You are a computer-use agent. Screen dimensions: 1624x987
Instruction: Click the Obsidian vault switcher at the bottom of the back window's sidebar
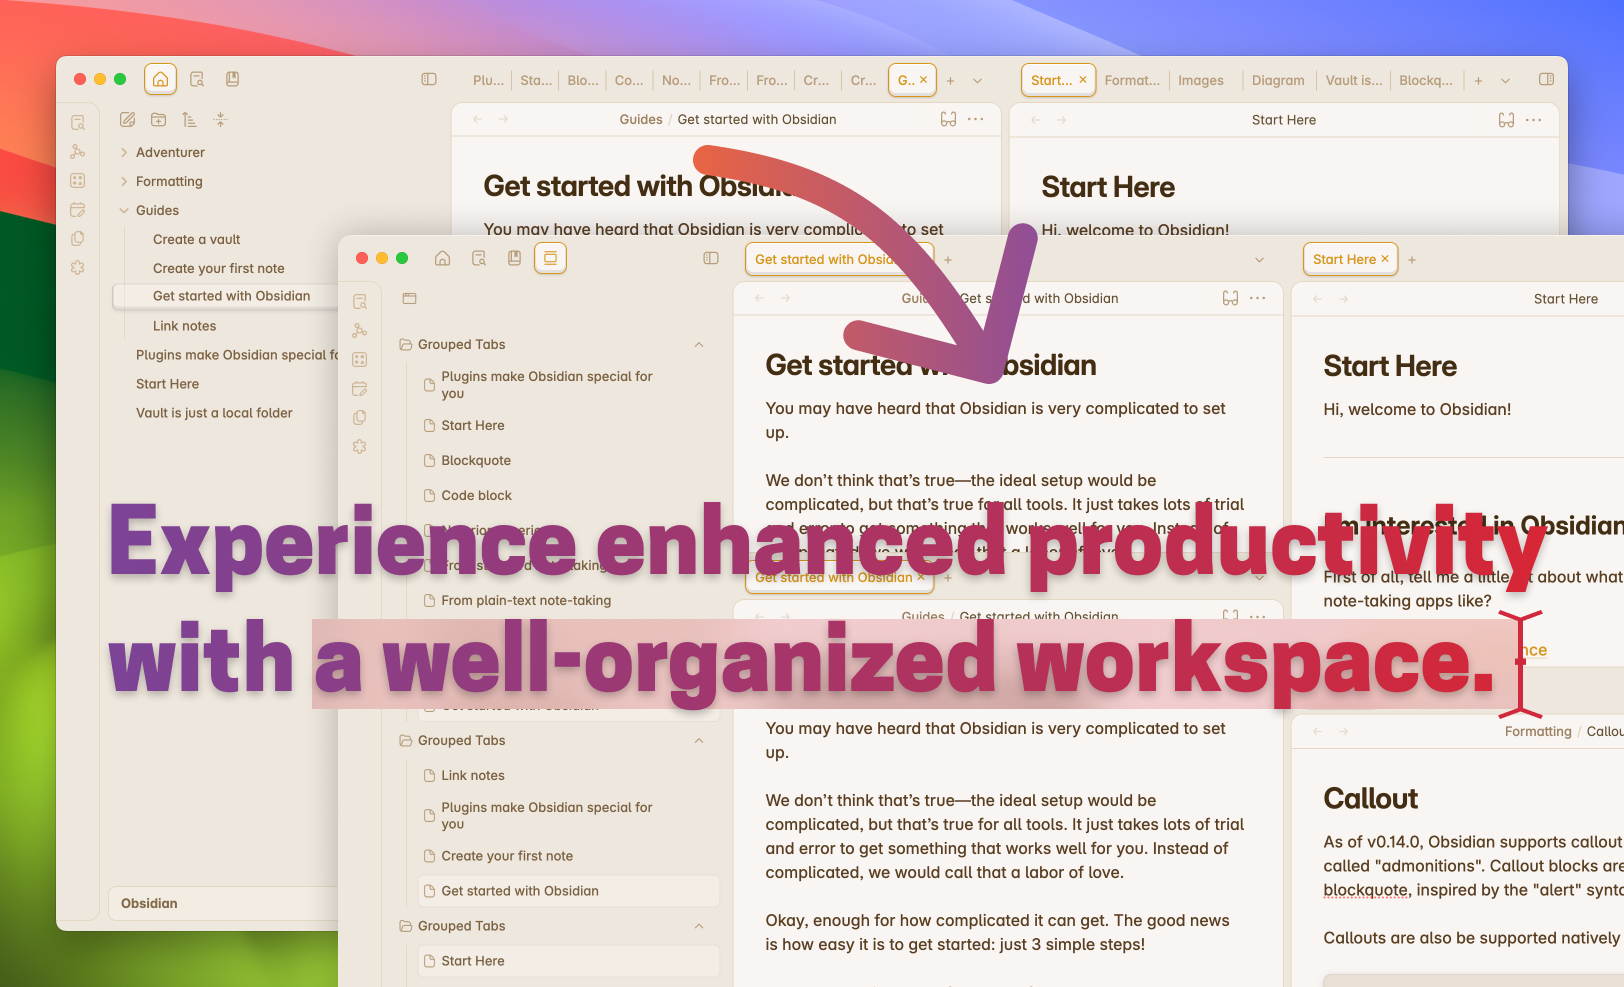[223, 903]
